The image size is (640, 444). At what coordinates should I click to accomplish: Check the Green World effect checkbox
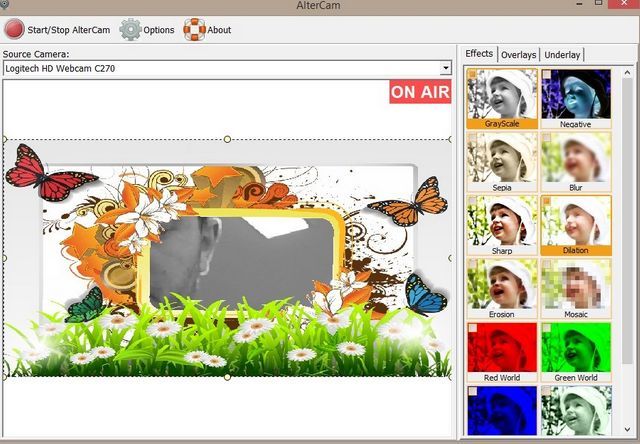coord(546,328)
